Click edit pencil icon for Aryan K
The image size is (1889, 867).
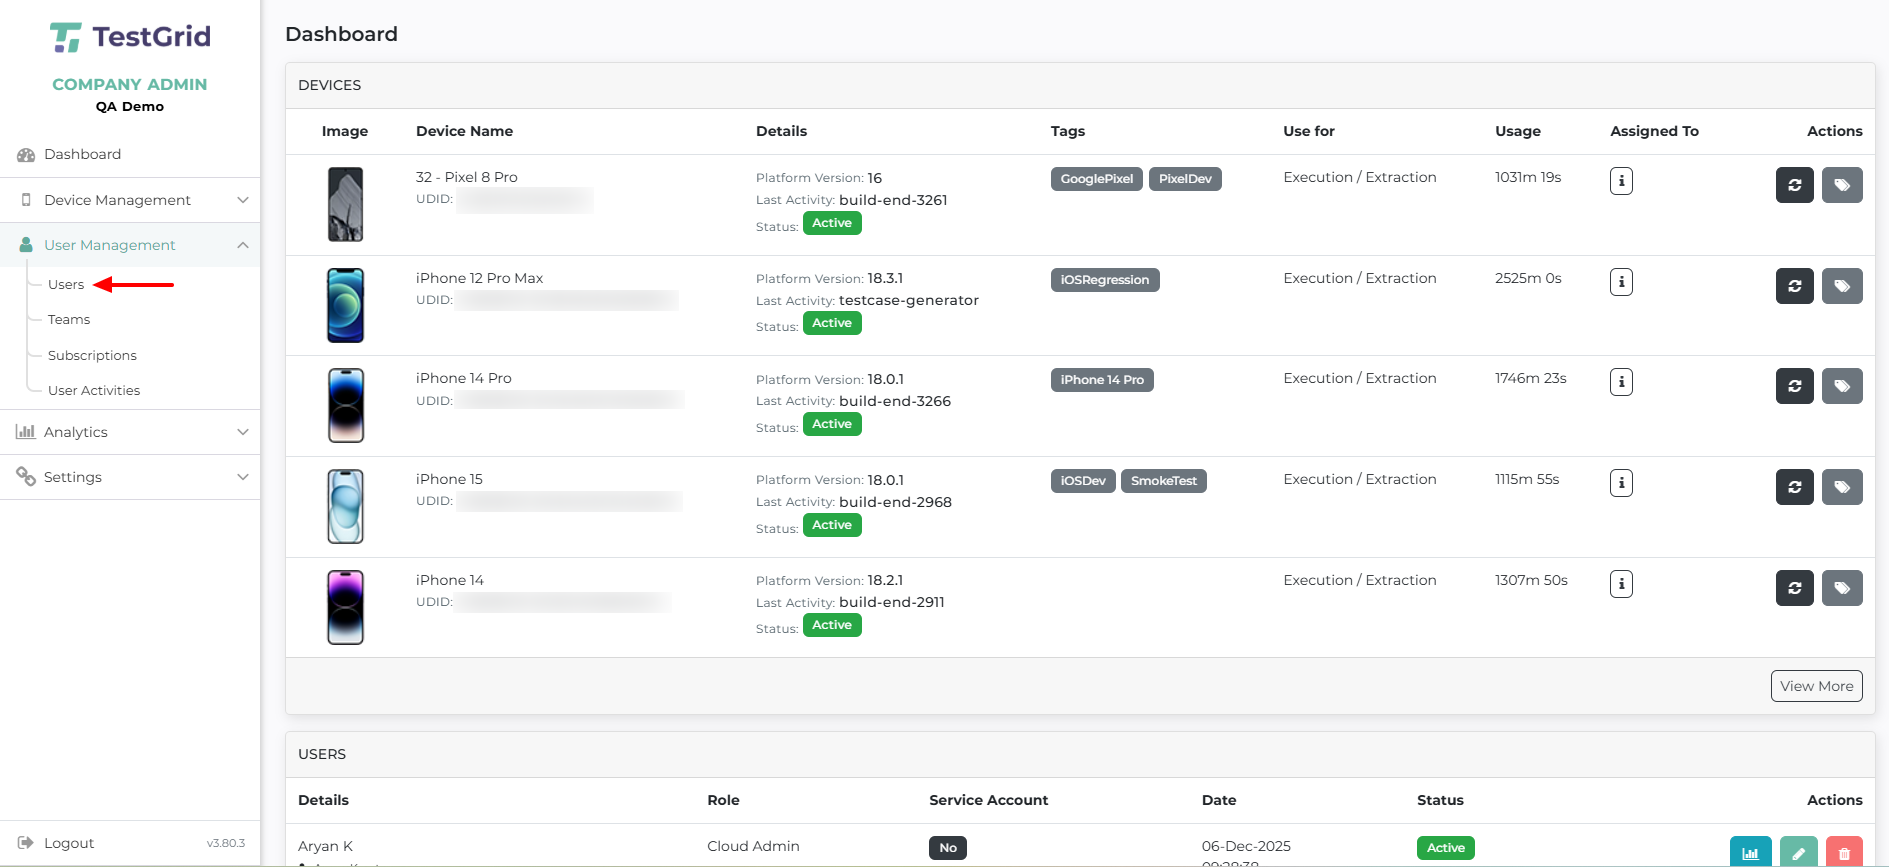click(1798, 852)
